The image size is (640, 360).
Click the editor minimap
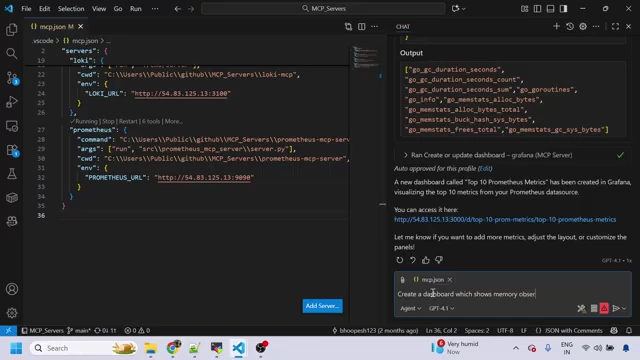(366, 57)
